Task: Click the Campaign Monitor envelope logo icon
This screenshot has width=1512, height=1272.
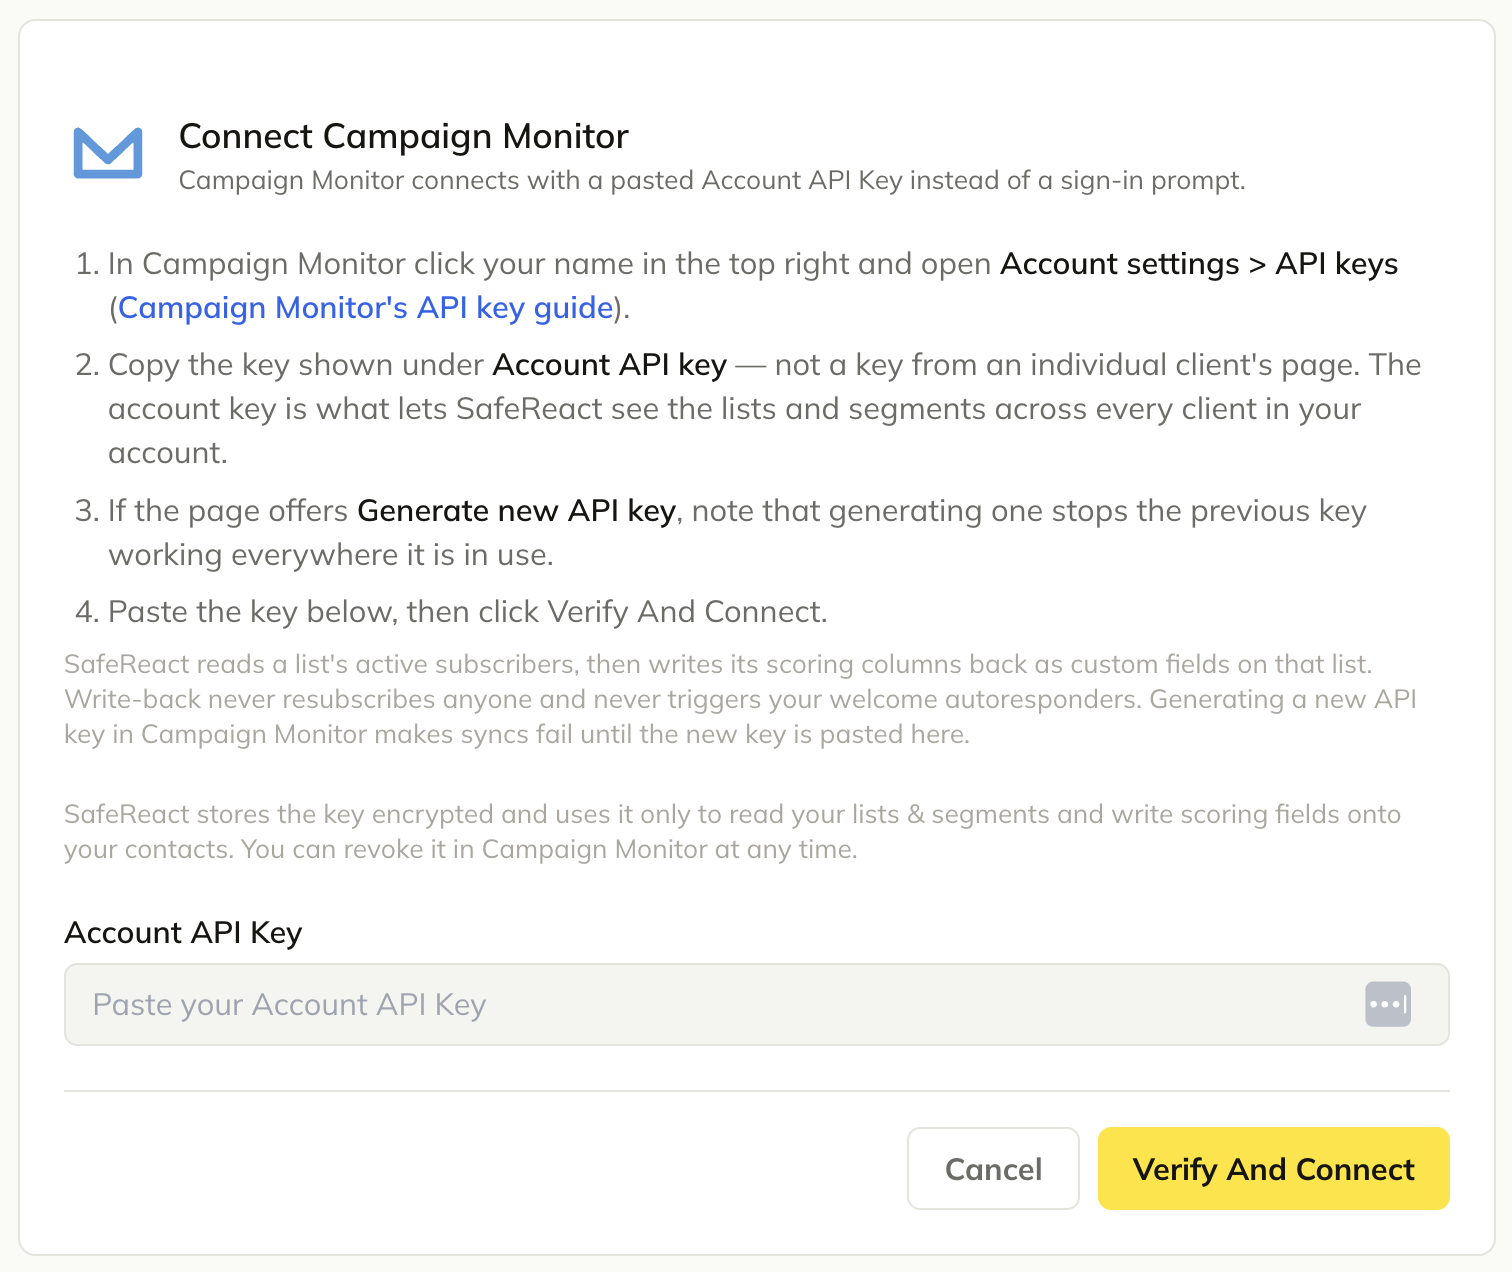Action: point(108,153)
